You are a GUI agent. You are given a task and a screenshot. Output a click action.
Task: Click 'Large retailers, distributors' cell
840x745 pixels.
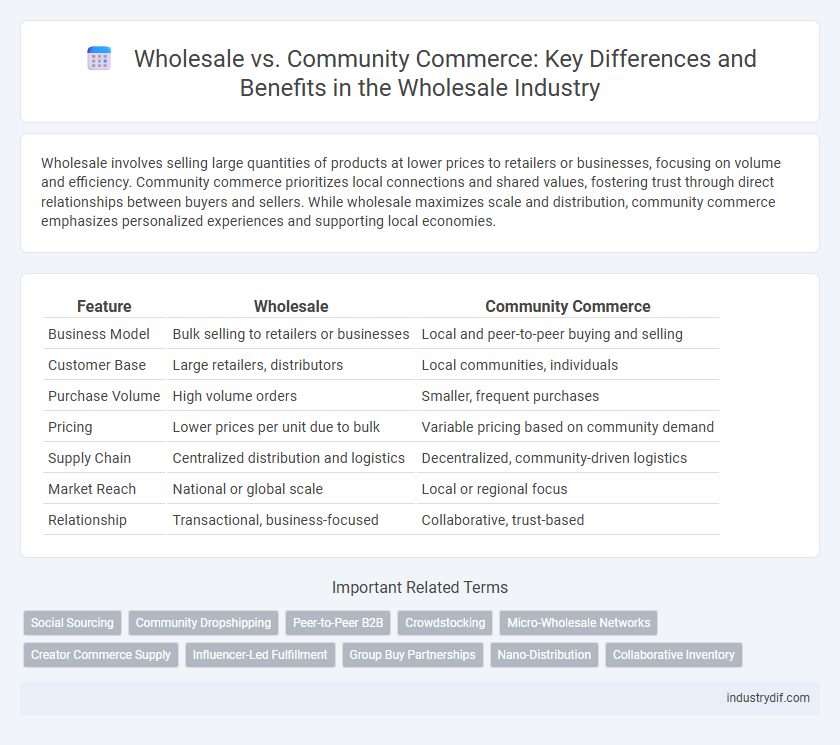[291, 365]
